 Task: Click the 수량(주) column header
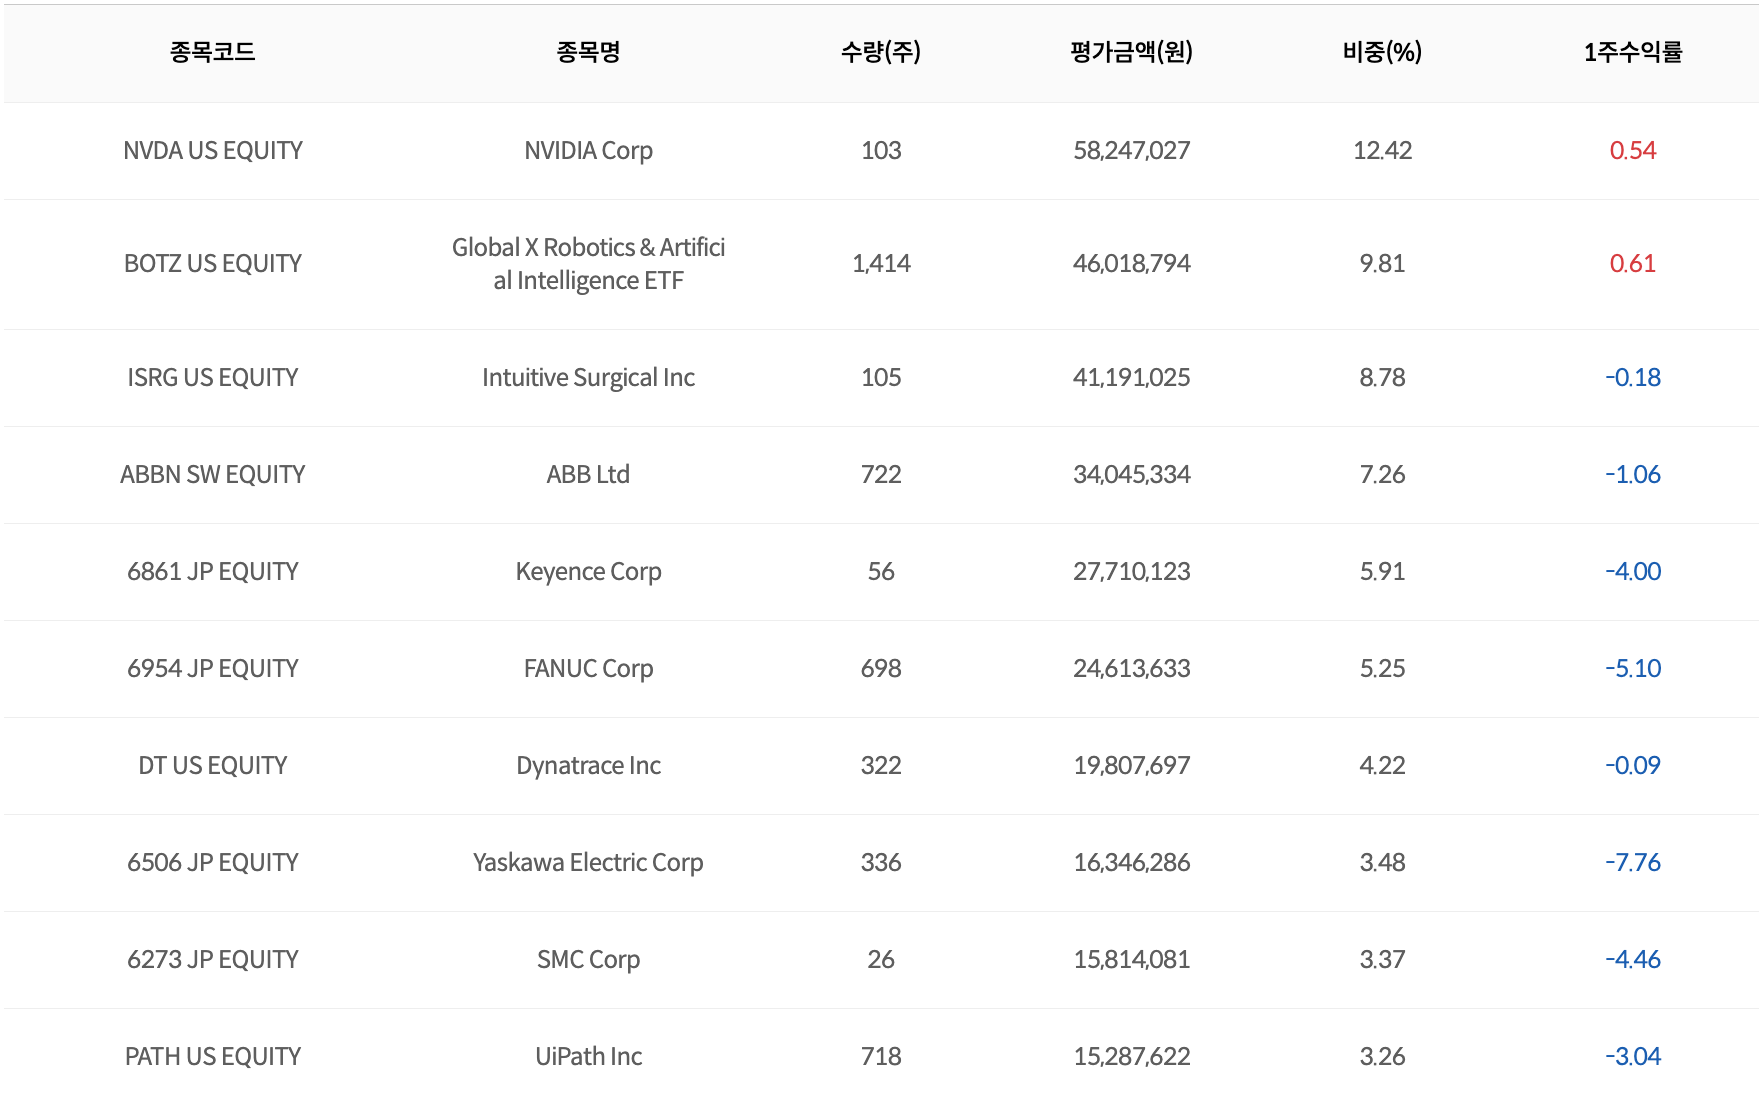pyautogui.click(x=881, y=52)
